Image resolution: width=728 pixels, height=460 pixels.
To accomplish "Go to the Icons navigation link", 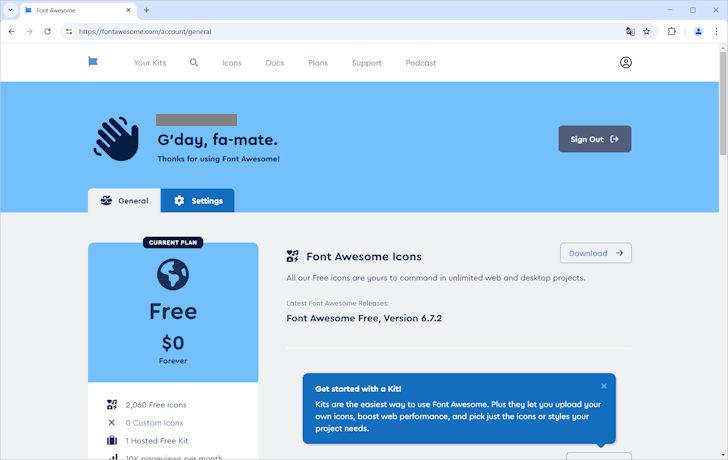I will point(232,63).
